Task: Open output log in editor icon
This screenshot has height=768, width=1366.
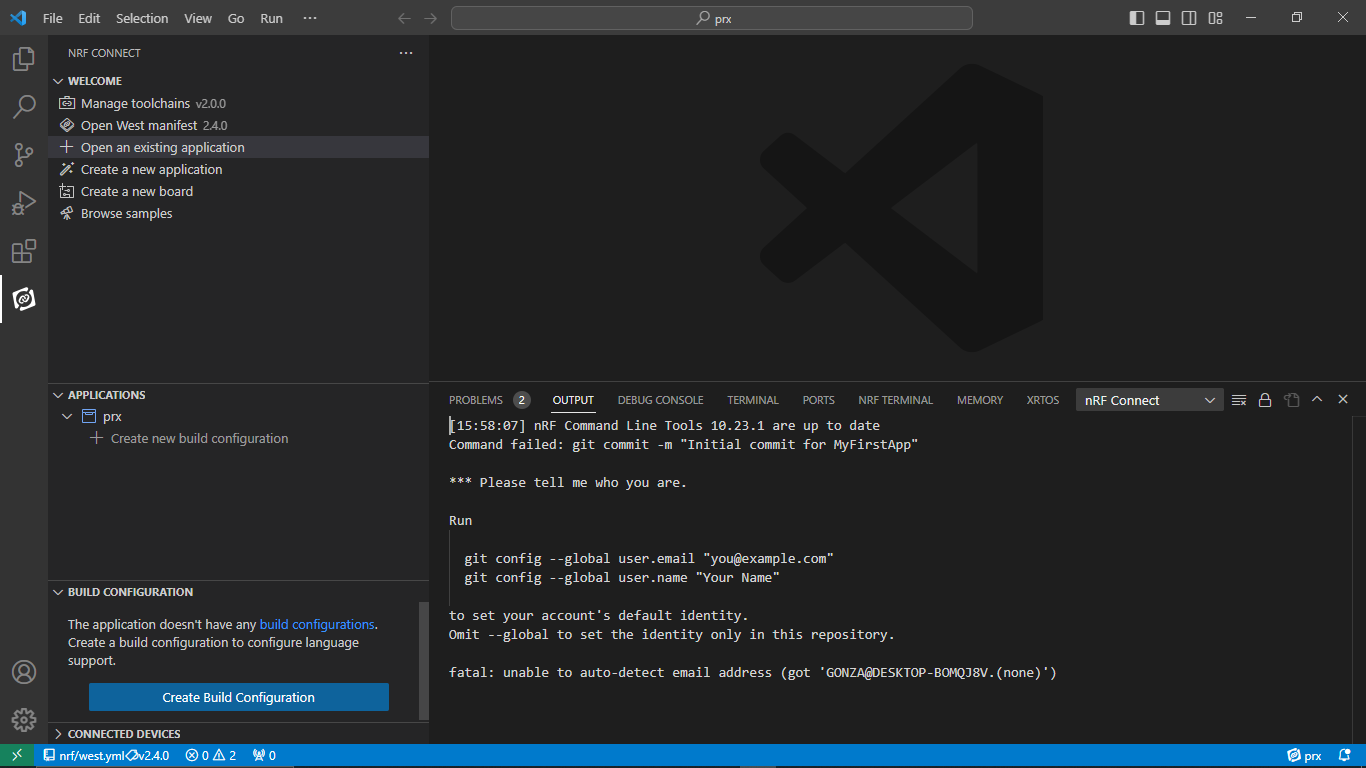Action: click(1291, 400)
